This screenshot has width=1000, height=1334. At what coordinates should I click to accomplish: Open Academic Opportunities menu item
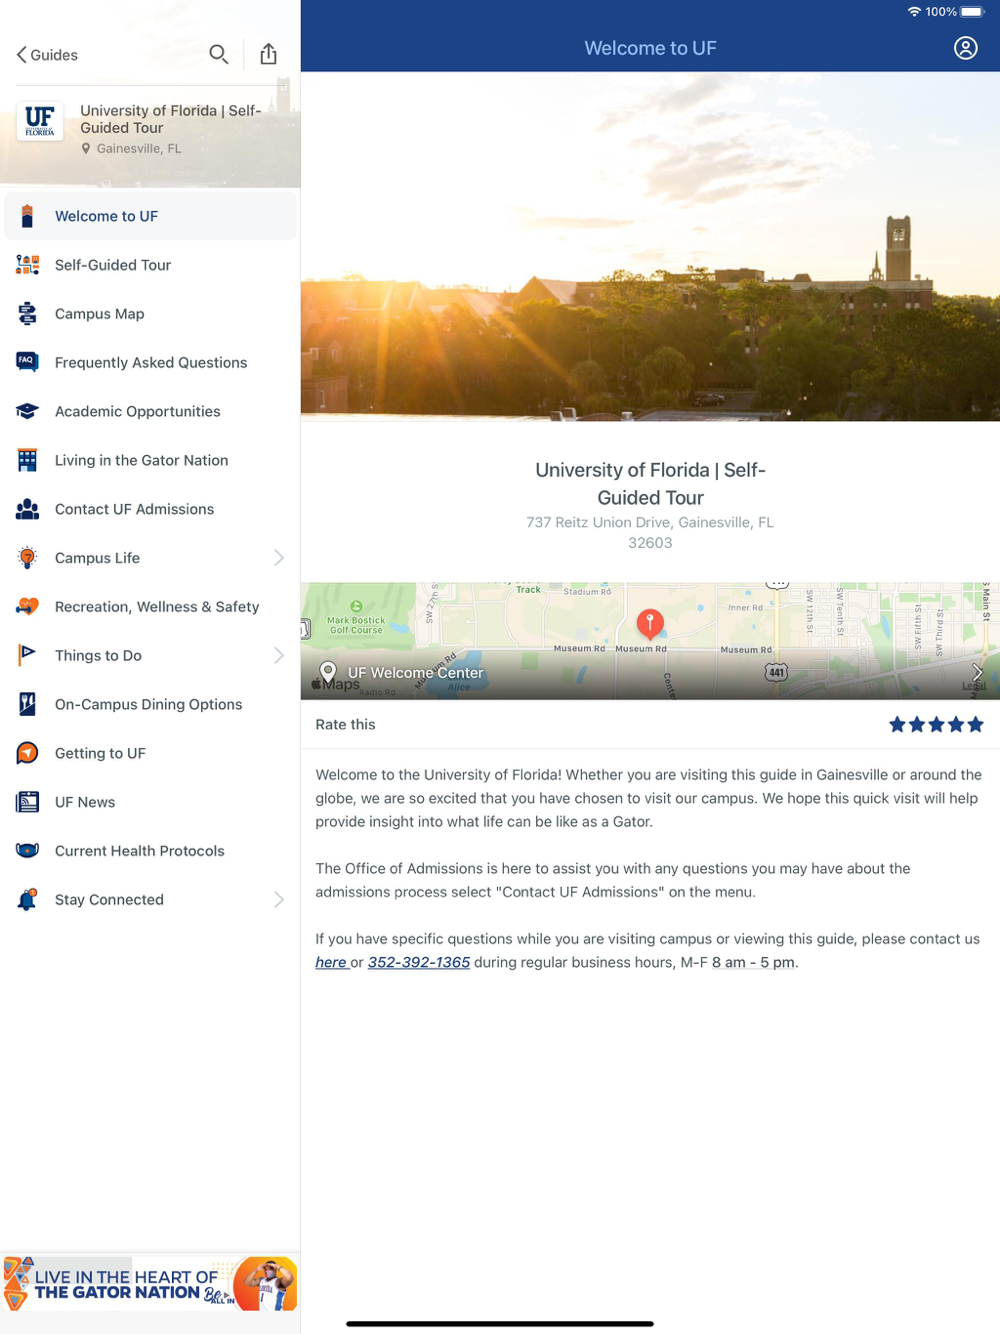coord(150,411)
